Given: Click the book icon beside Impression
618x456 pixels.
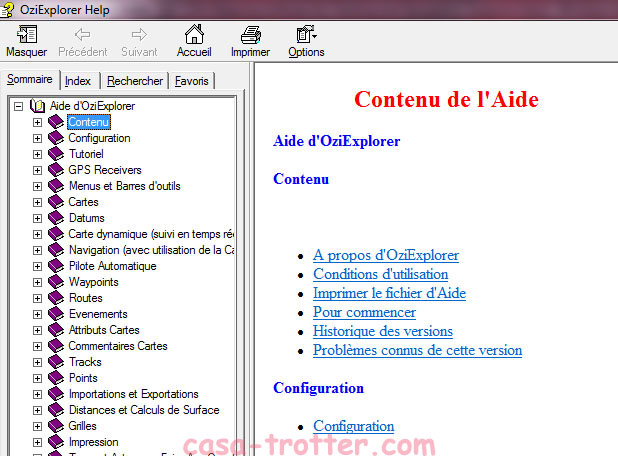Looking at the screenshot, I should point(56,442).
